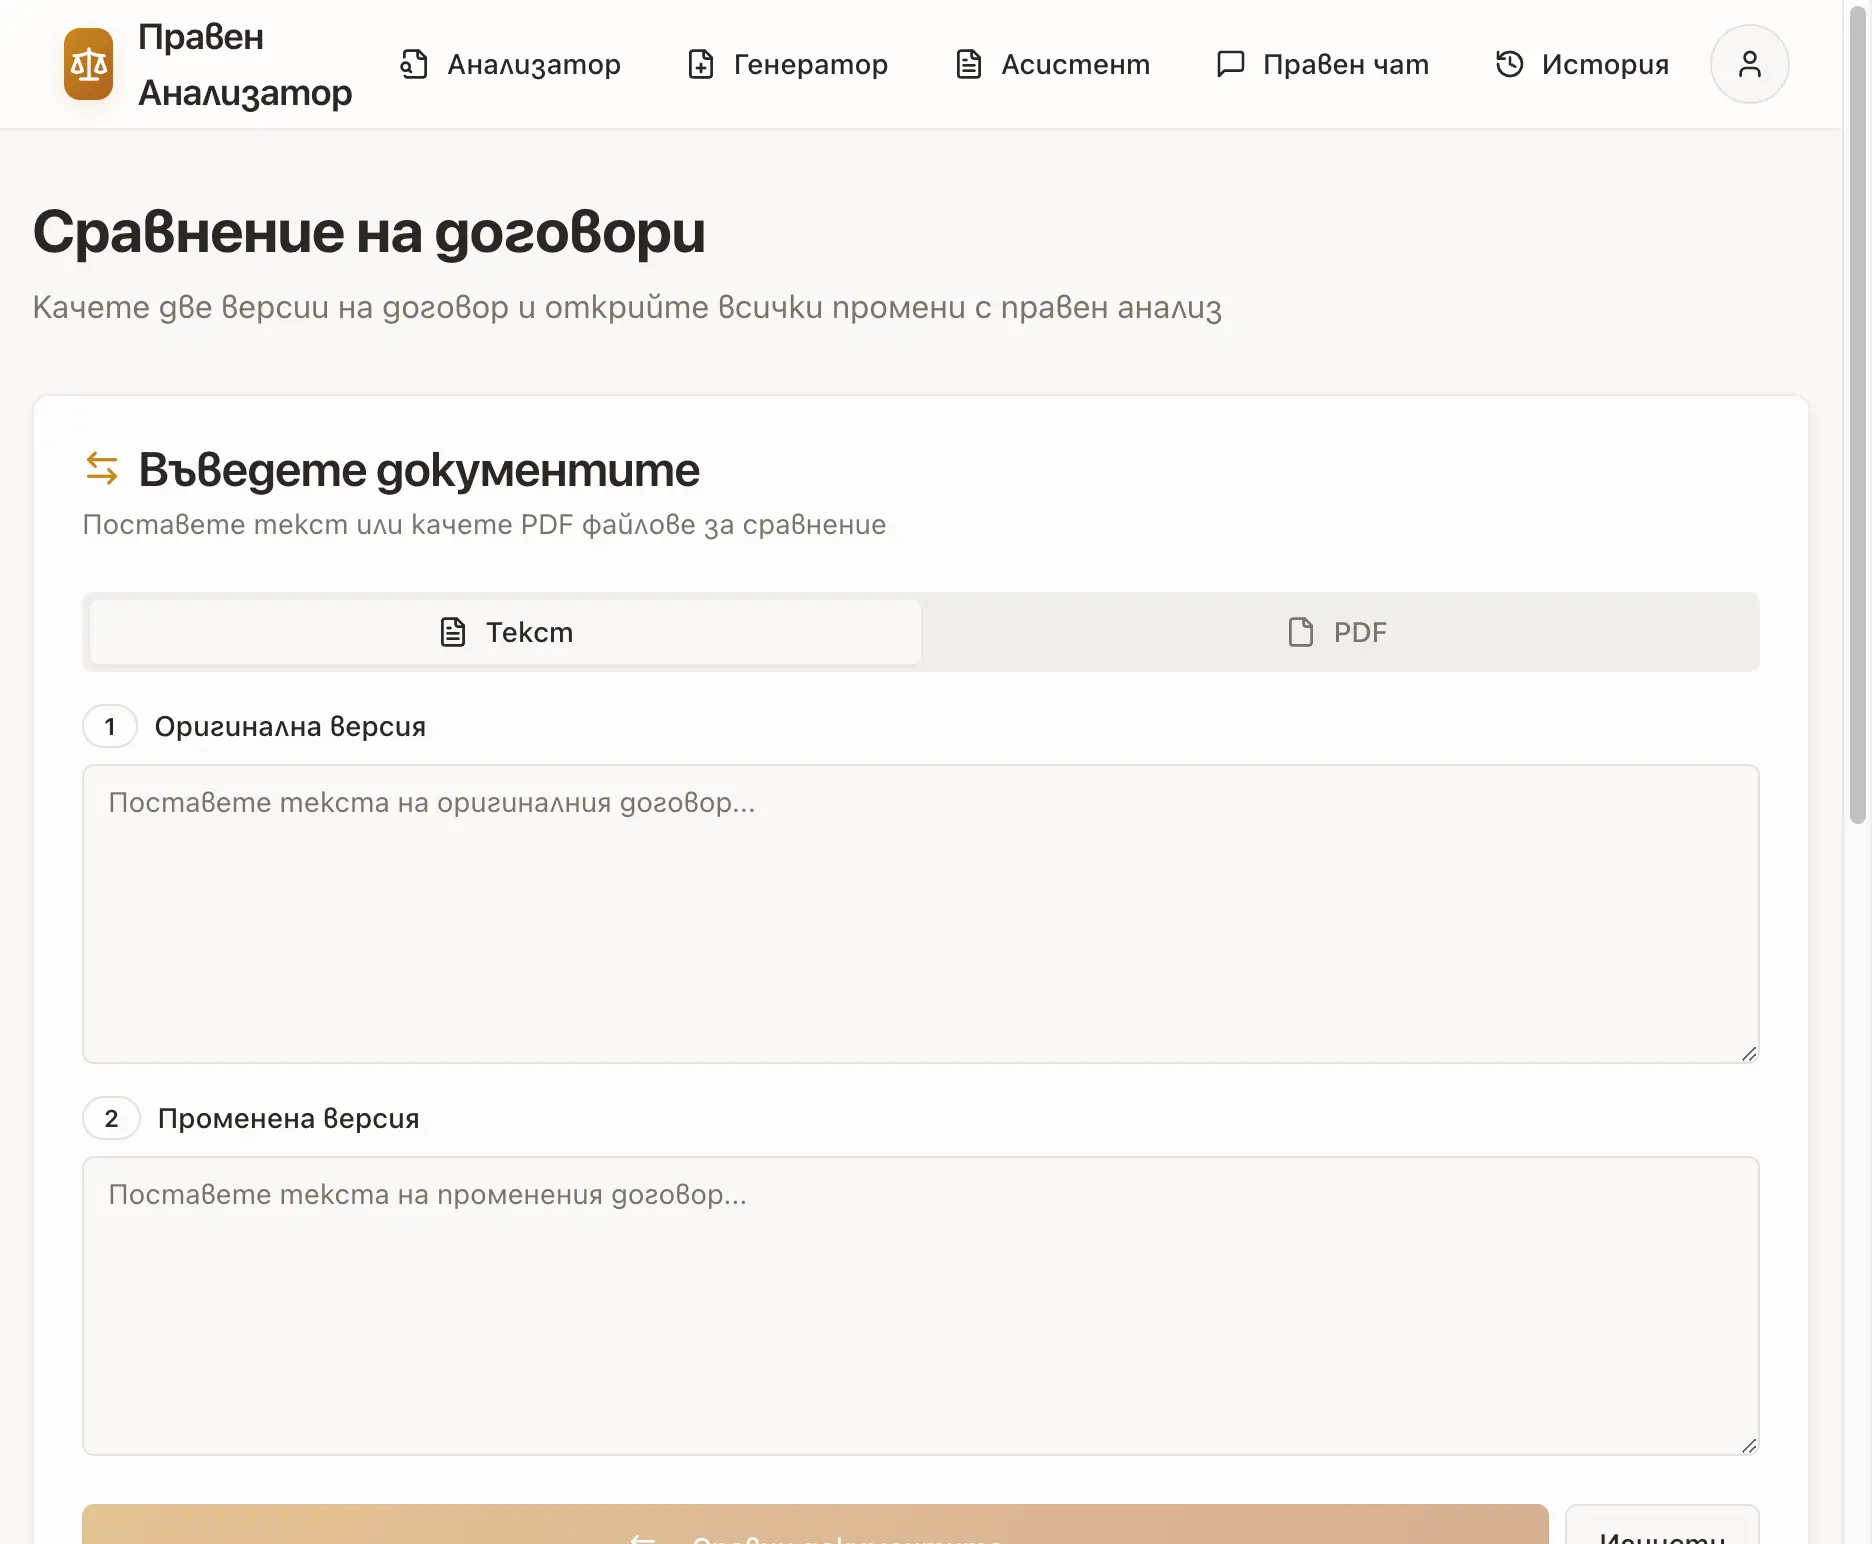Open the Правен Анализатор home title
Screen dimensions: 1872x1544
245,64
